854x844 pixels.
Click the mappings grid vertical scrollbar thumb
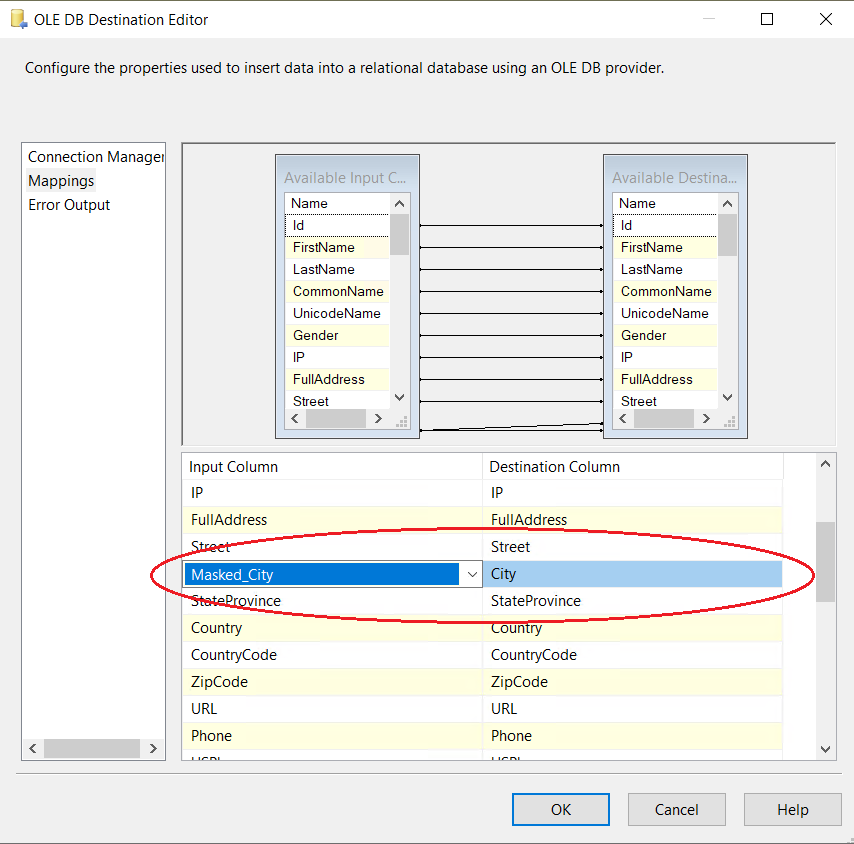825,560
